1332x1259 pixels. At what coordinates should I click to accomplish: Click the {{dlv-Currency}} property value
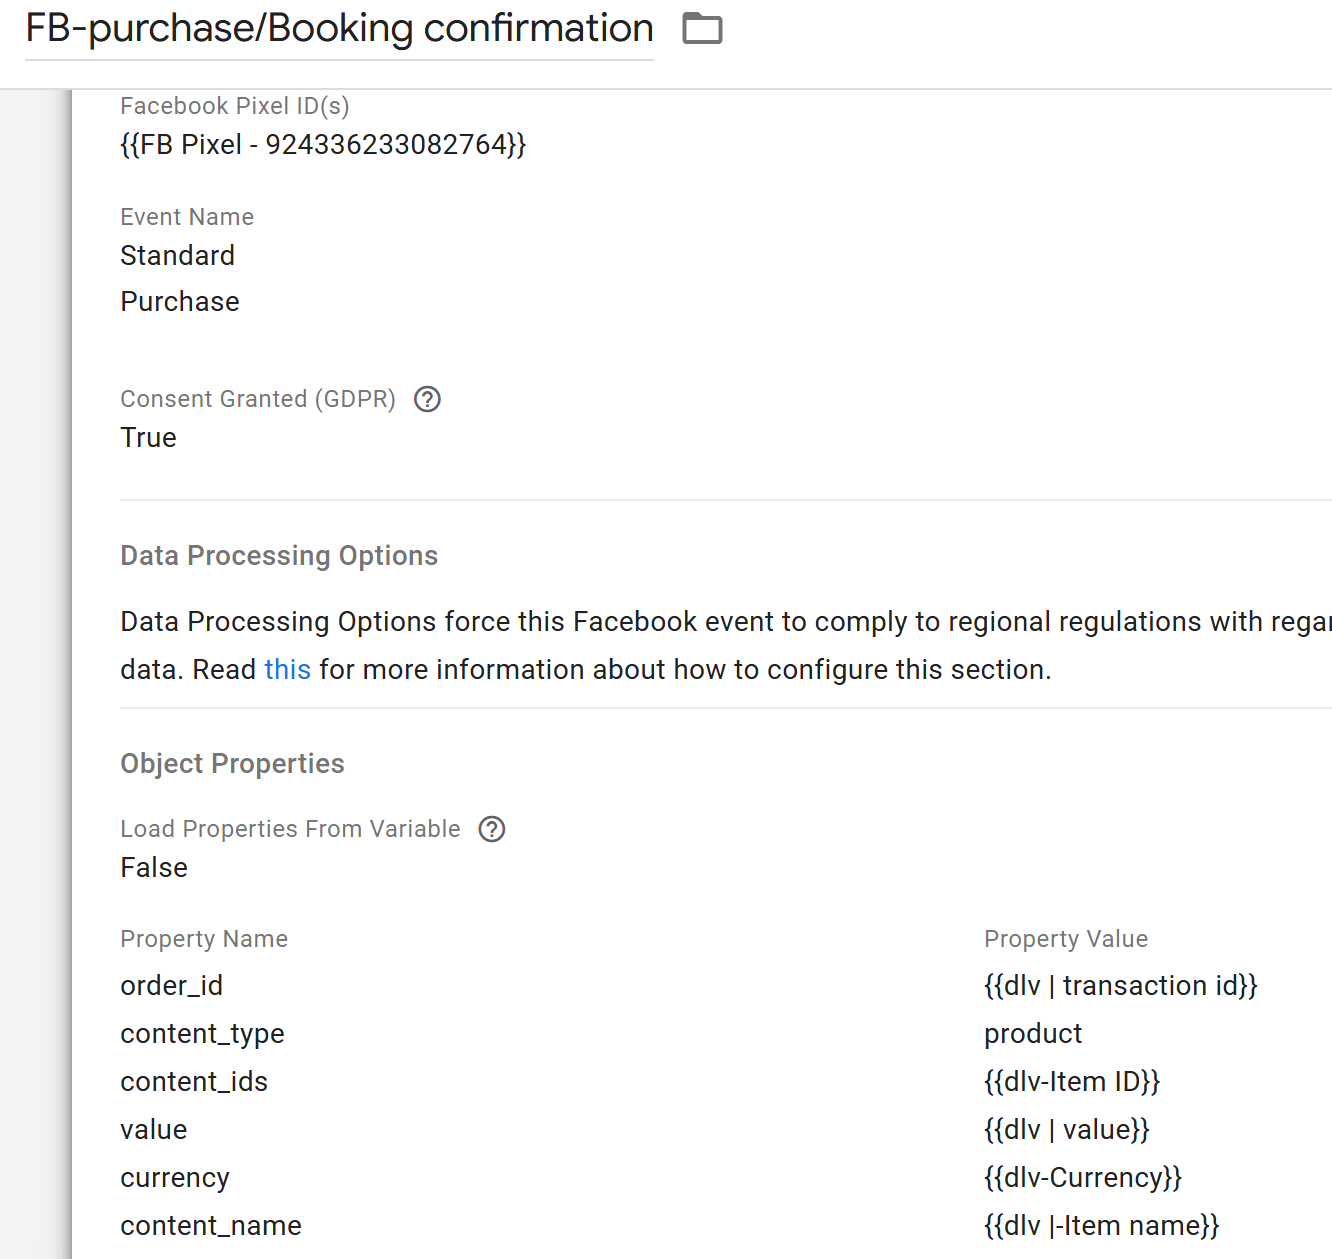pos(1082,1178)
